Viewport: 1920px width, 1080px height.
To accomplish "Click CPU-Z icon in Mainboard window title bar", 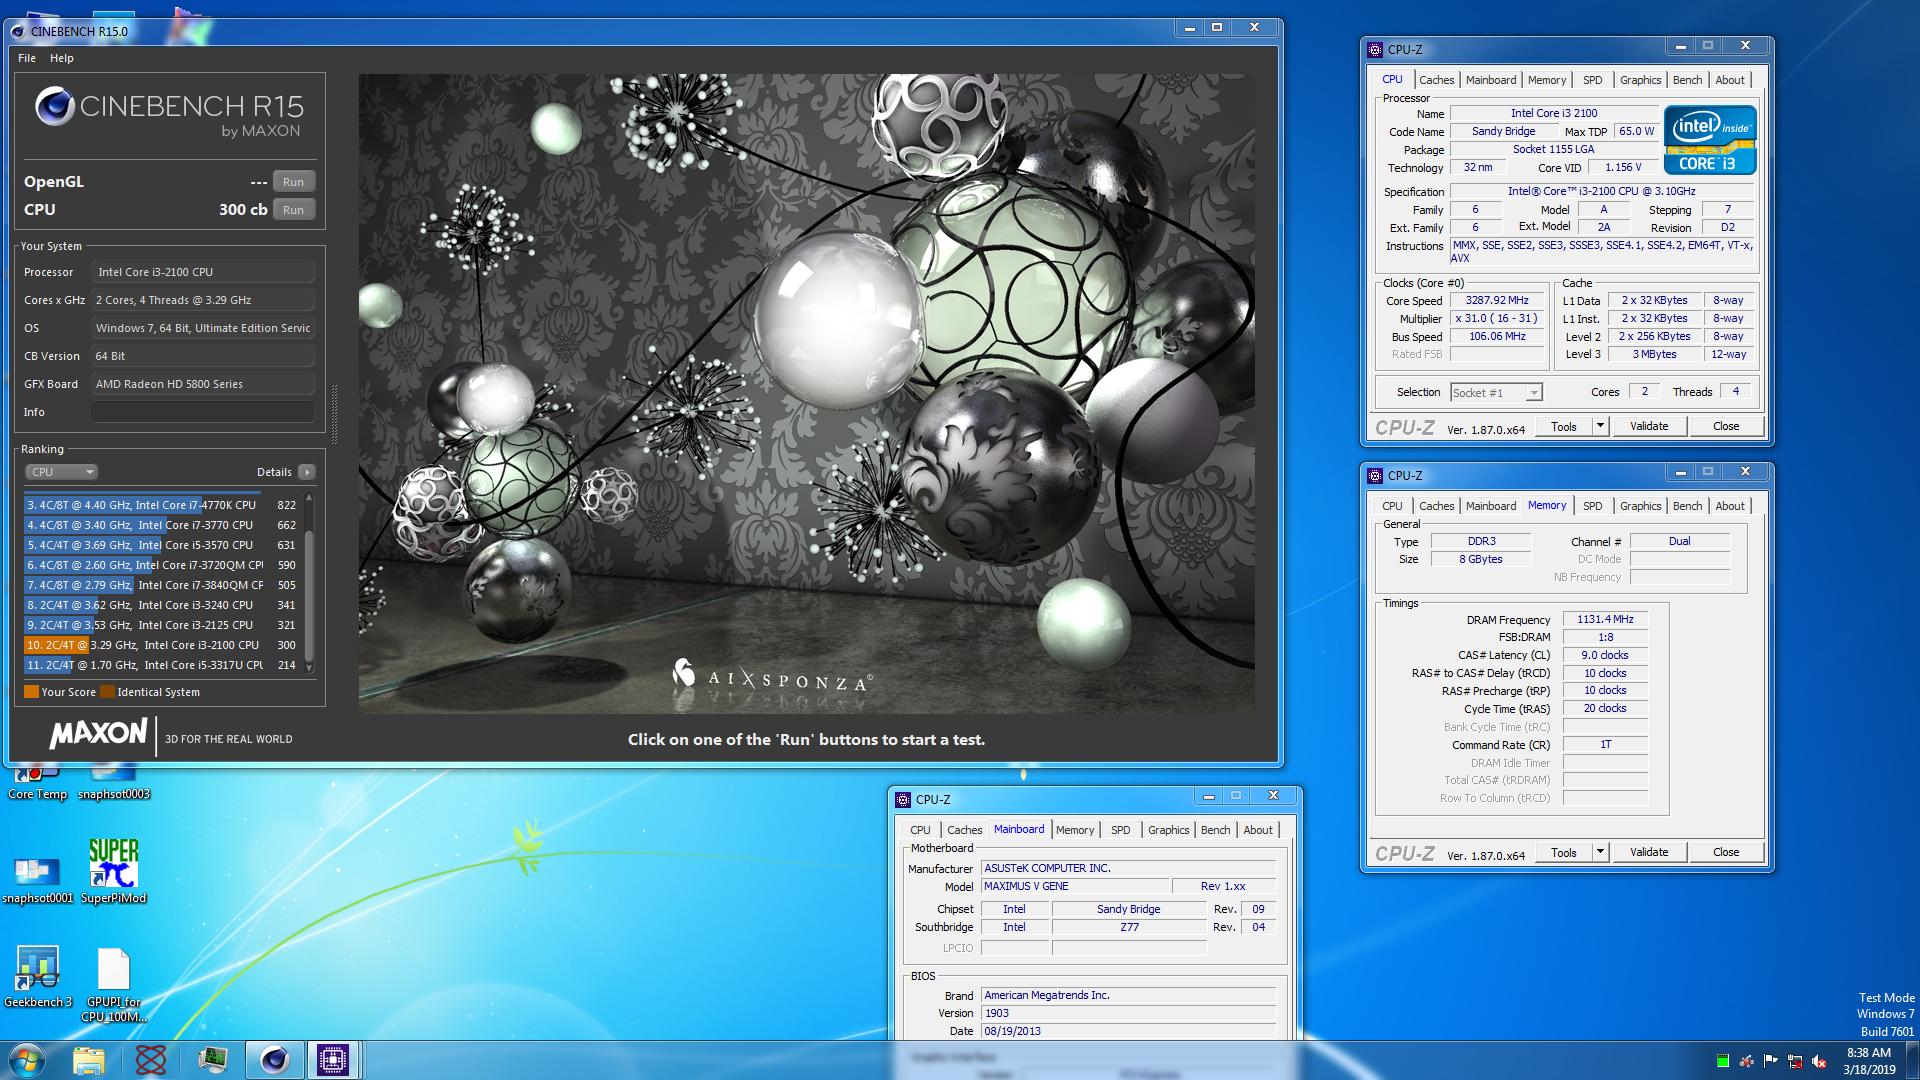I will [903, 799].
